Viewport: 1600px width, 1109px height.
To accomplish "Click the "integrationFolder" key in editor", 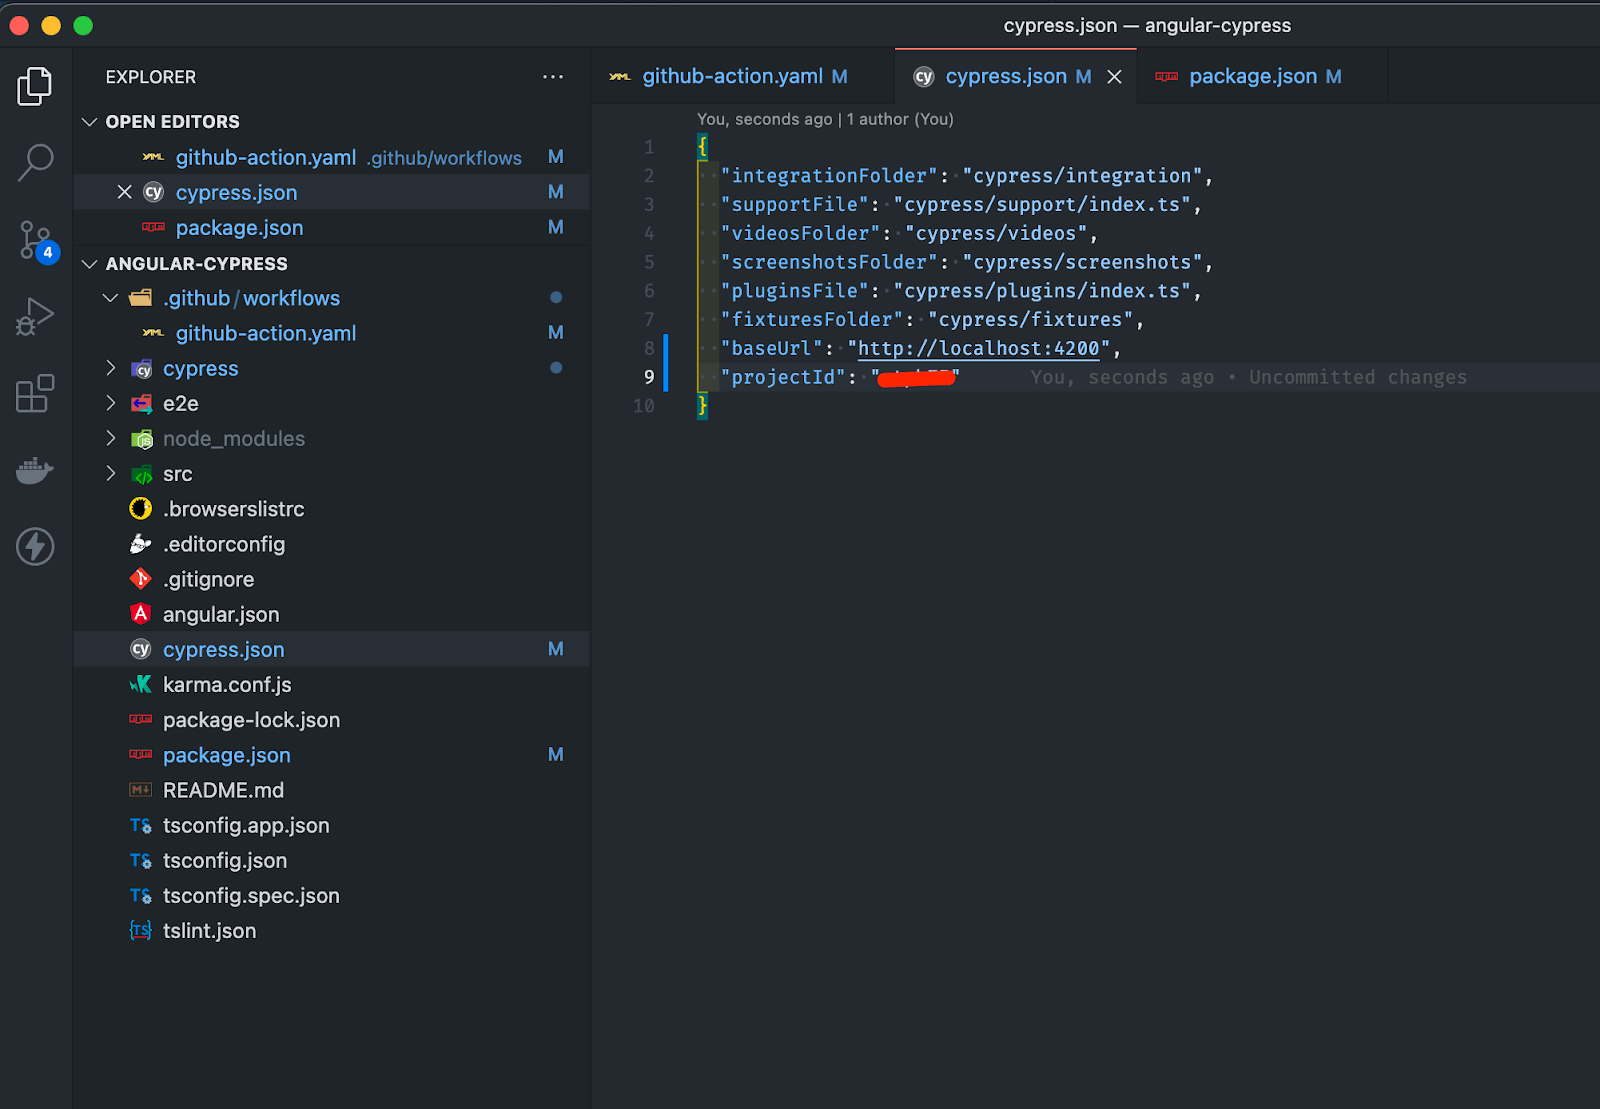I will point(829,176).
